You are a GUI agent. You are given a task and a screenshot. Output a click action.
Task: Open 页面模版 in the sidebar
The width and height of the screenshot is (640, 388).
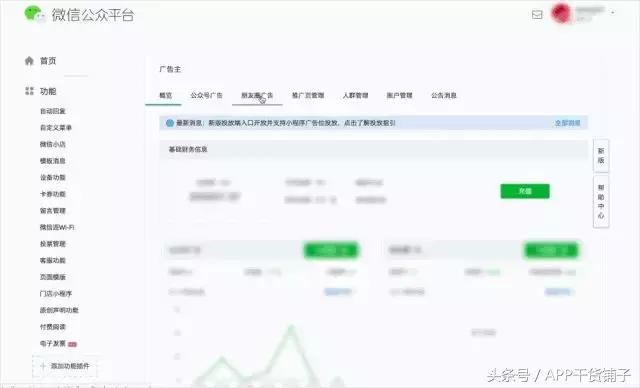coord(53,277)
